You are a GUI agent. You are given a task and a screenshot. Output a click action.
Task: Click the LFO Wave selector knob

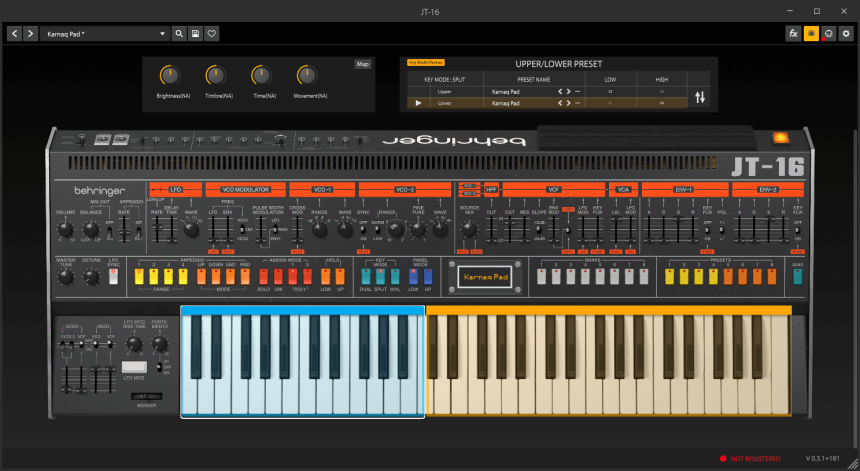click(191, 229)
